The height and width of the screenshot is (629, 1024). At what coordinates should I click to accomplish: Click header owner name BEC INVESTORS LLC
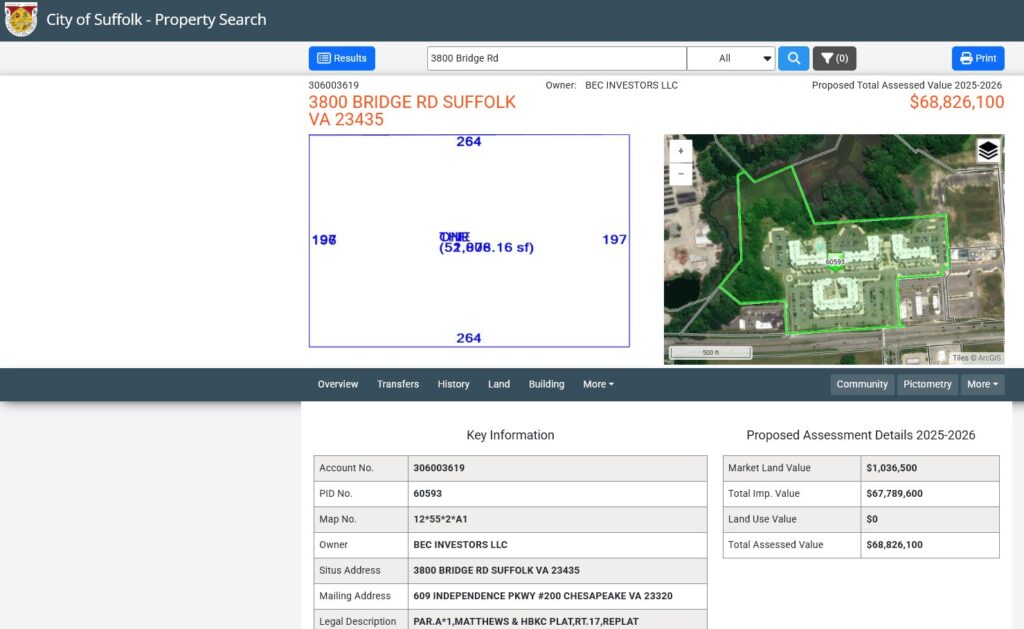[632, 85]
